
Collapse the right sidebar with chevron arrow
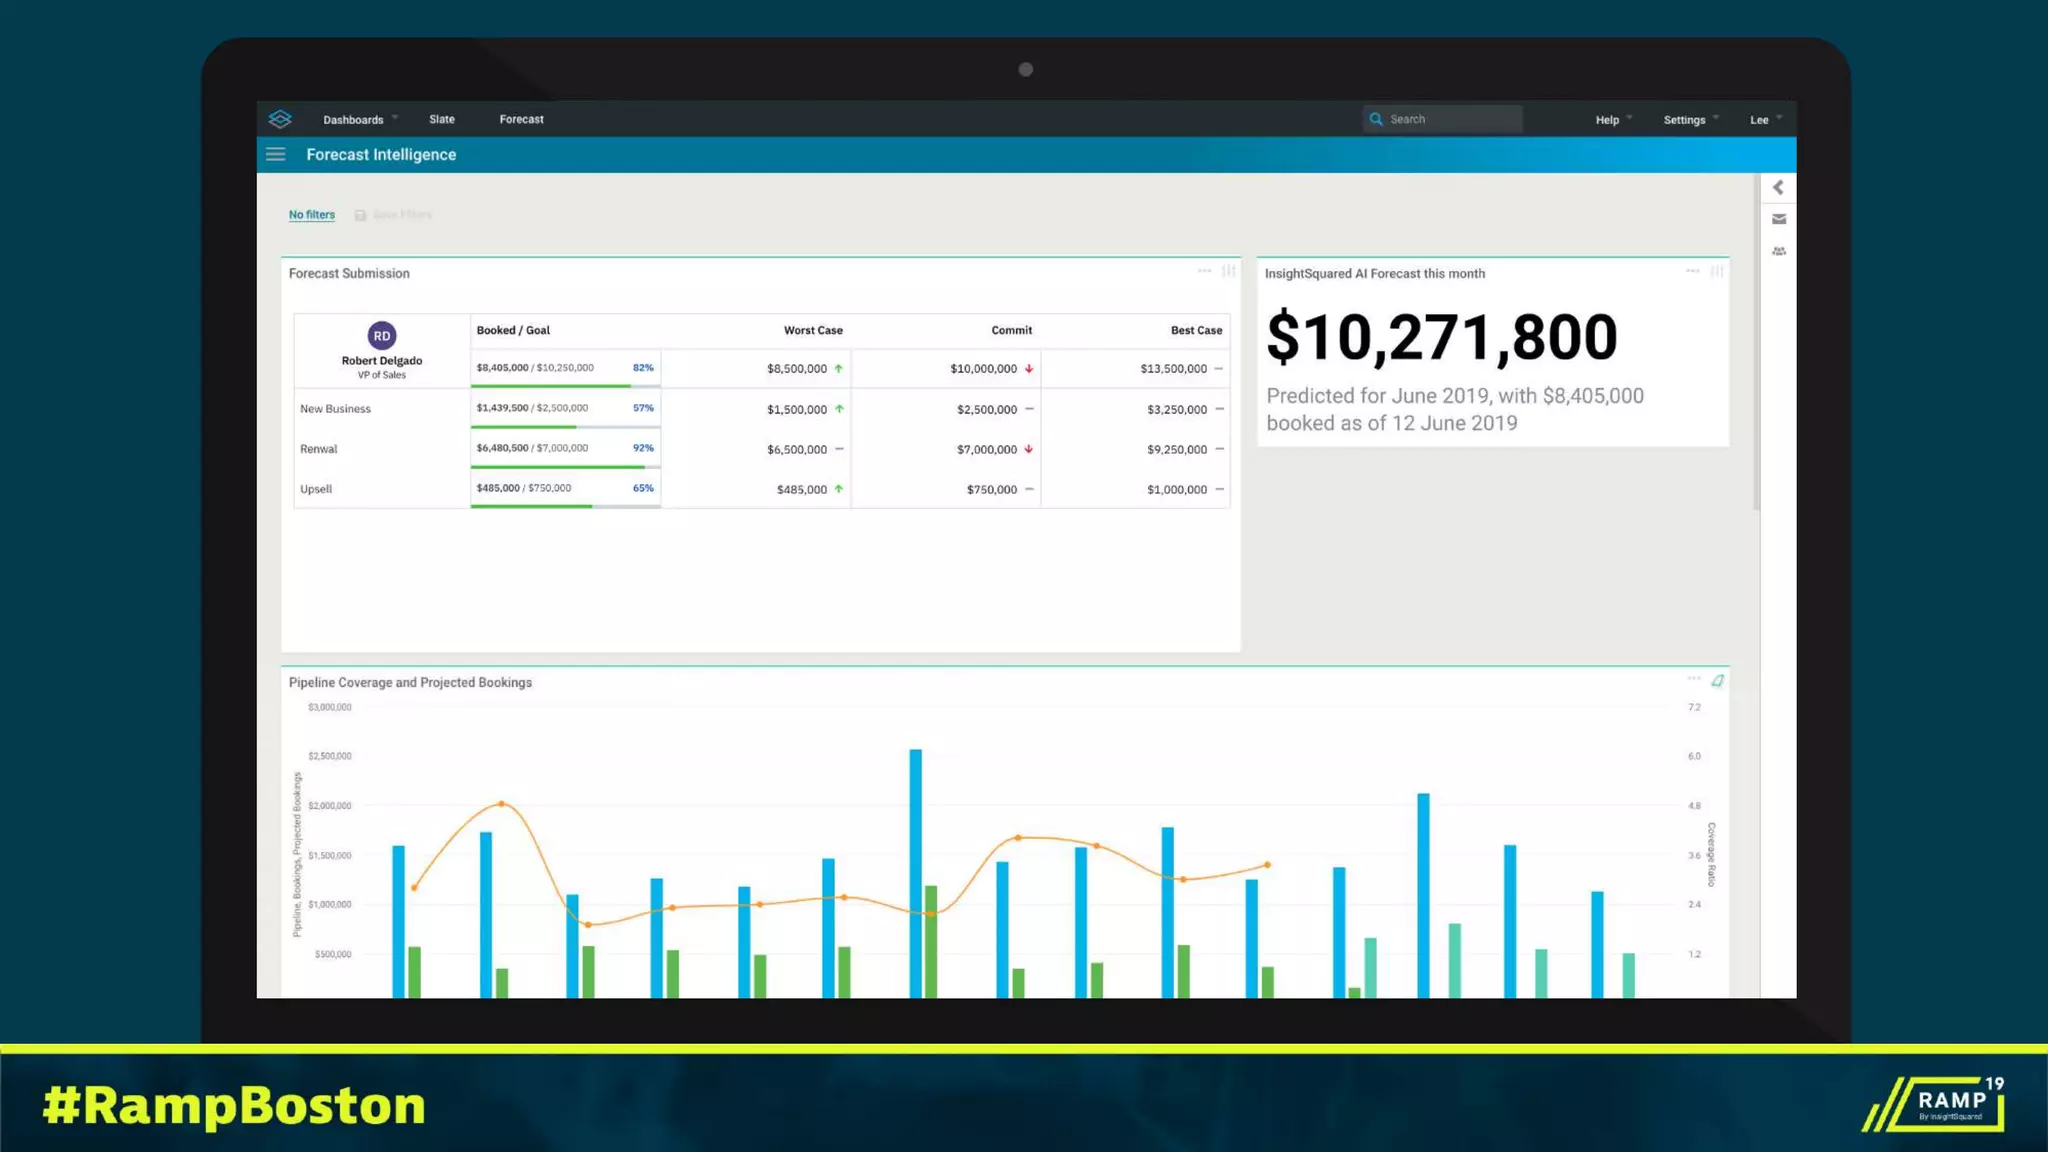click(1778, 187)
